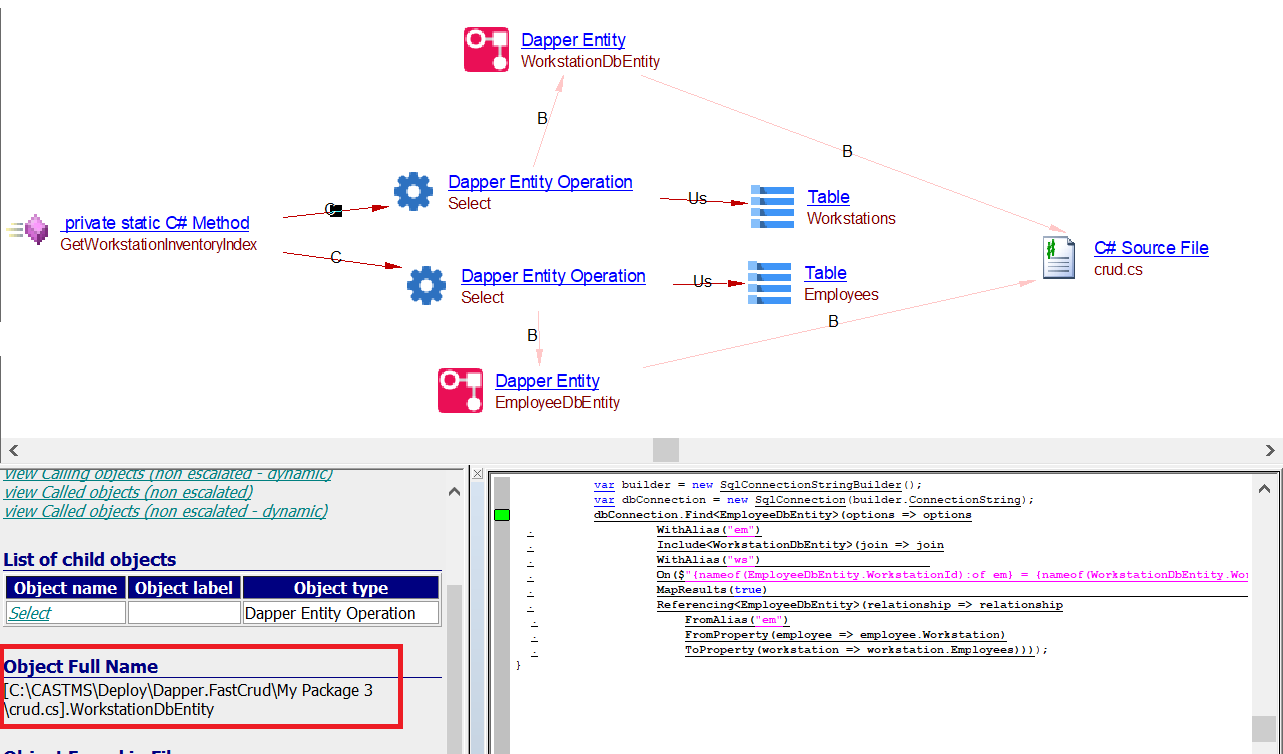Open 'Dapper Entity' link above EmployeeDbEntity
Screen dimensions: 1283x754
tap(547, 381)
